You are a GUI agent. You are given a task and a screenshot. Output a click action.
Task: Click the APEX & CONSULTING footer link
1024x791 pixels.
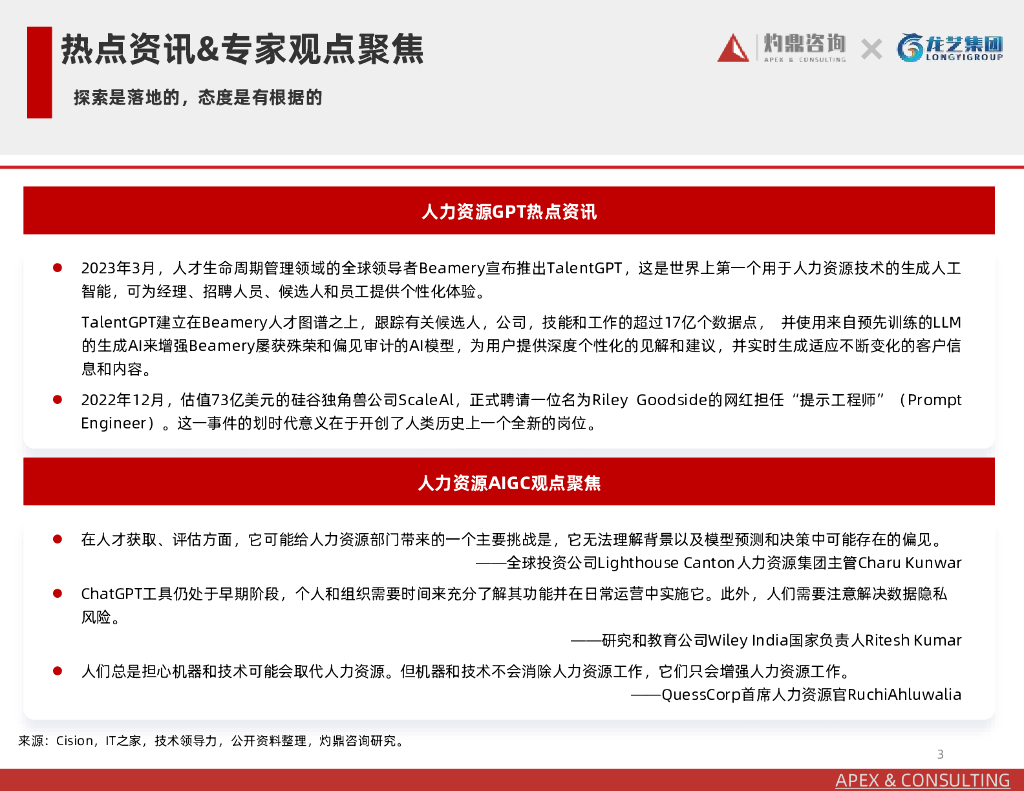922,780
